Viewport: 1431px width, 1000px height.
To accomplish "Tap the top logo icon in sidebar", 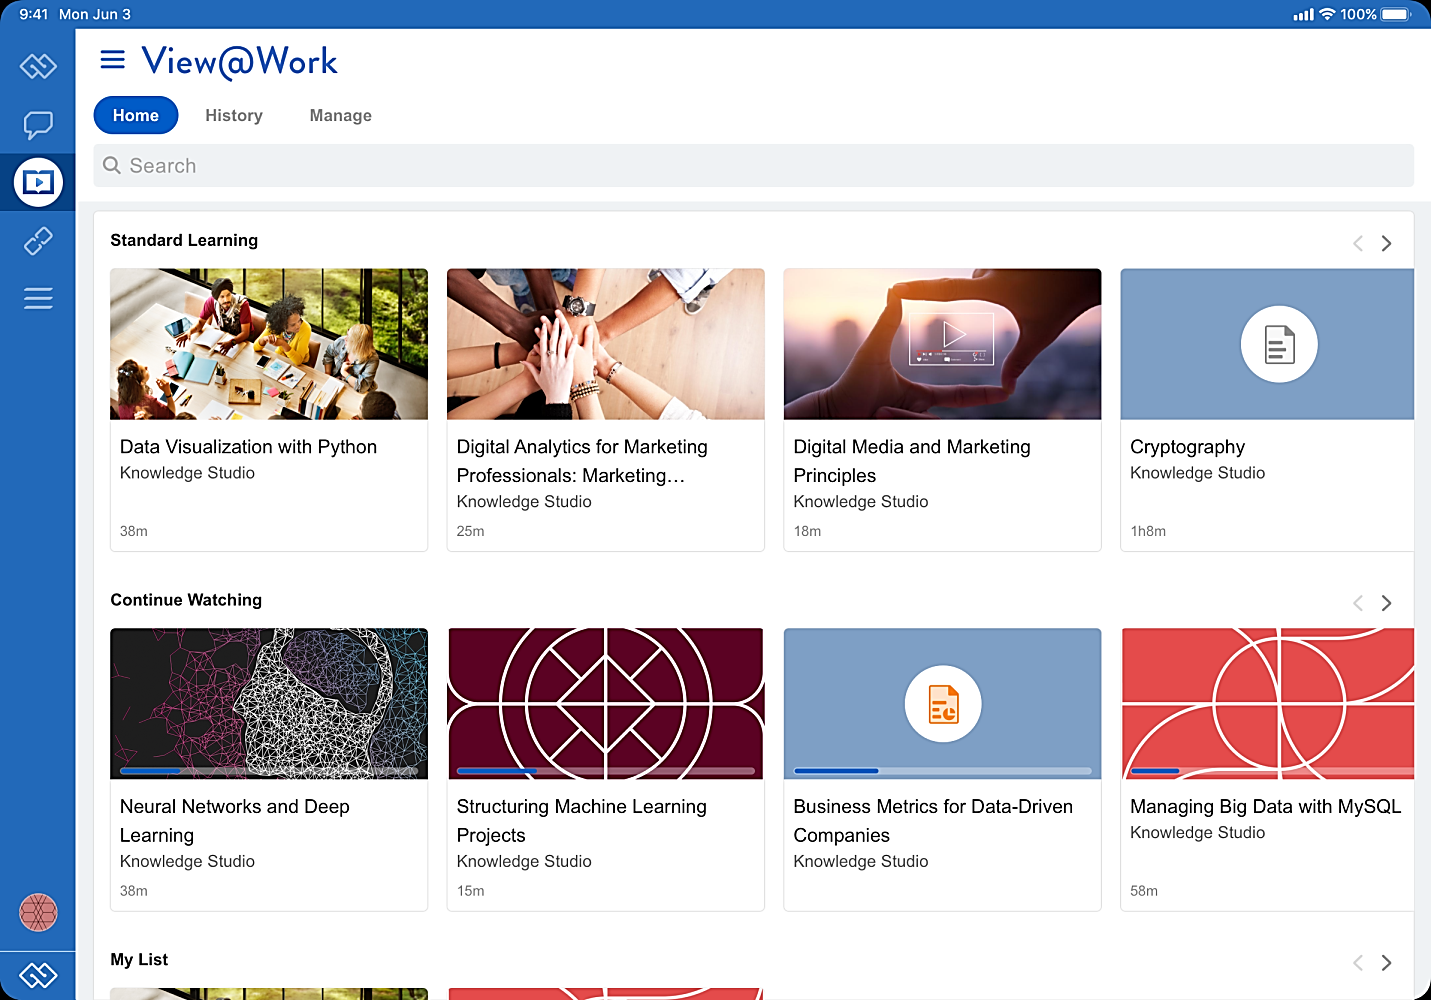I will coord(38,66).
